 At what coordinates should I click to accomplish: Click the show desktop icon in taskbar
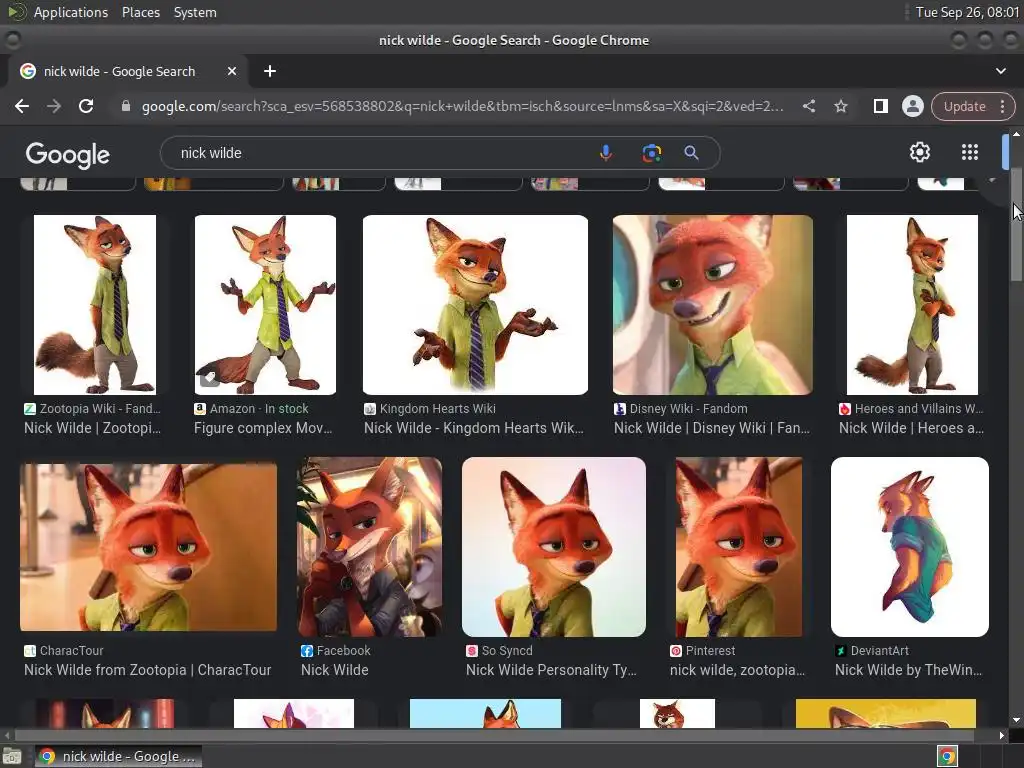click(x=12, y=757)
